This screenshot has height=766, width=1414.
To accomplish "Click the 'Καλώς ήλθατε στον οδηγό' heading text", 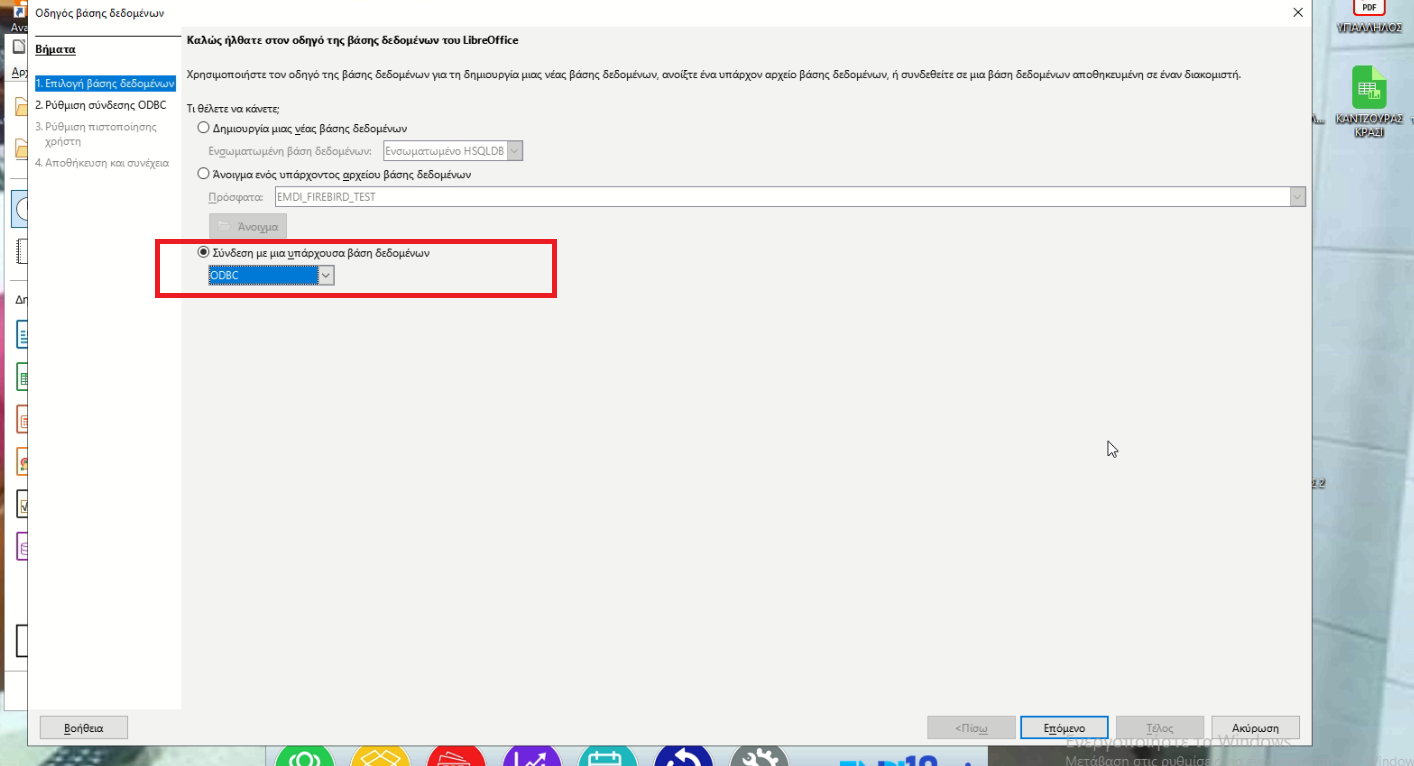I will [352, 40].
